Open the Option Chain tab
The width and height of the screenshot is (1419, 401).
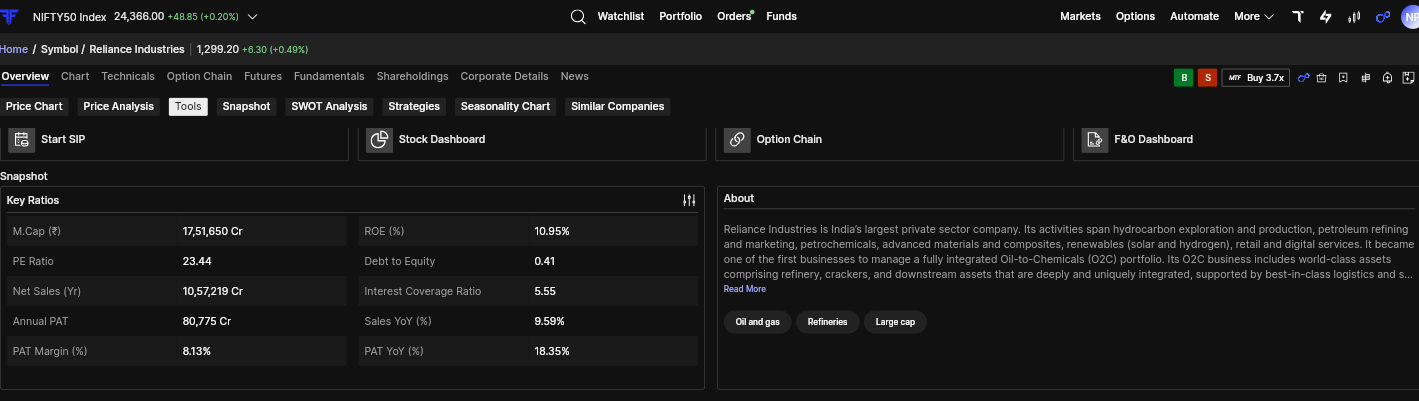[x=199, y=76]
